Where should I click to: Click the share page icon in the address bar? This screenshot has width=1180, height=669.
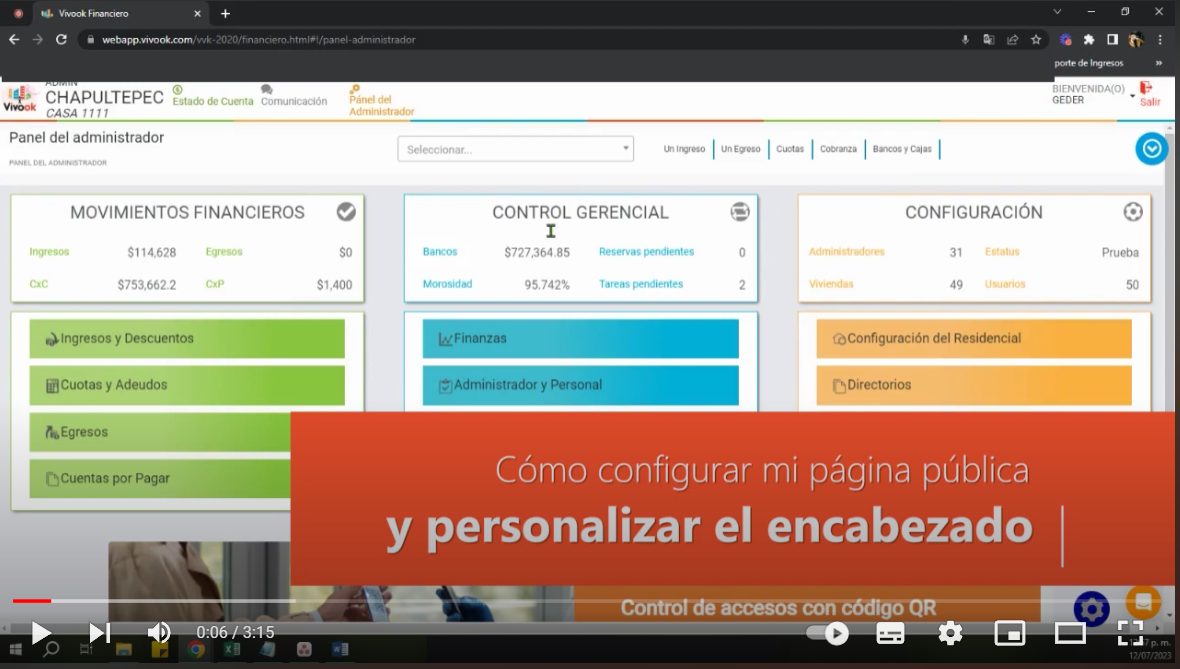tap(1012, 40)
